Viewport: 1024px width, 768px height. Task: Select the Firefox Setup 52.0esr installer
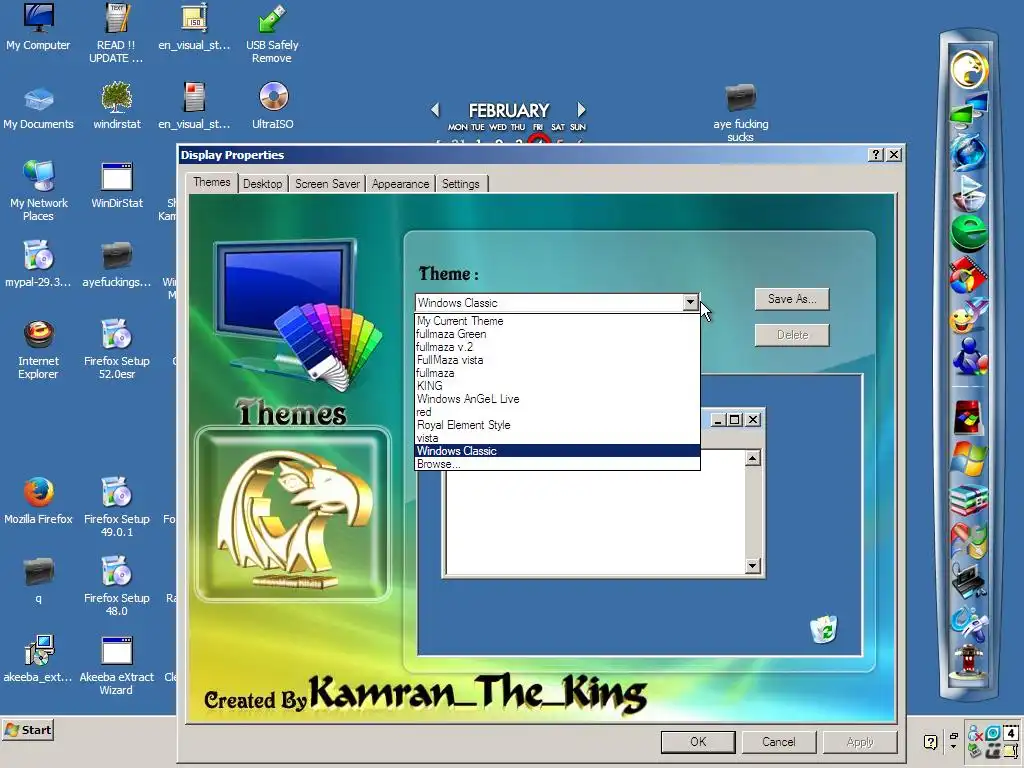117,349
